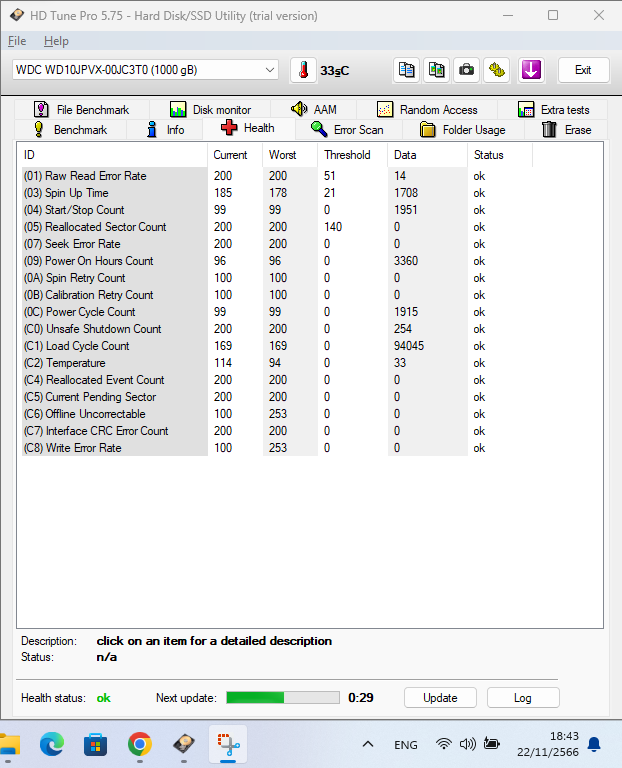Click the Update button
Viewport: 622px width, 768px height.
pyautogui.click(x=440, y=697)
